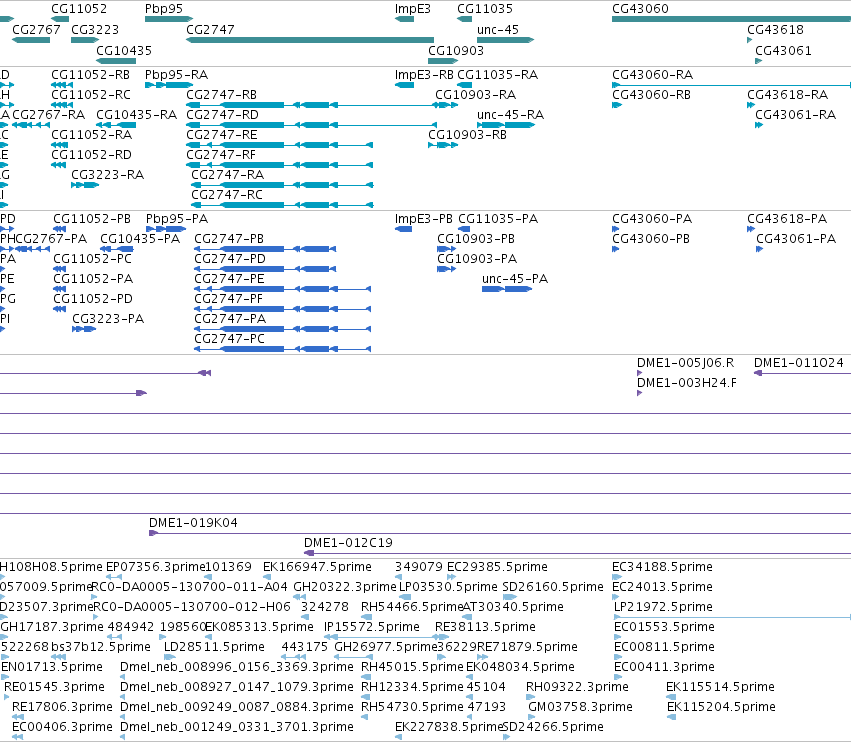Select EST label SD26160.5prime
This screenshot has height=742, width=851.
pyautogui.click(x=553, y=587)
